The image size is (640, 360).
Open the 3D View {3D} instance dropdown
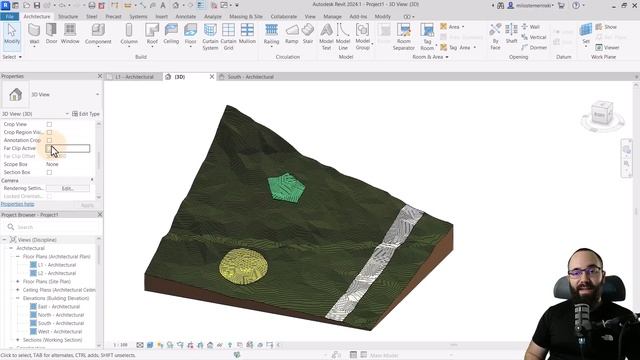point(67,114)
